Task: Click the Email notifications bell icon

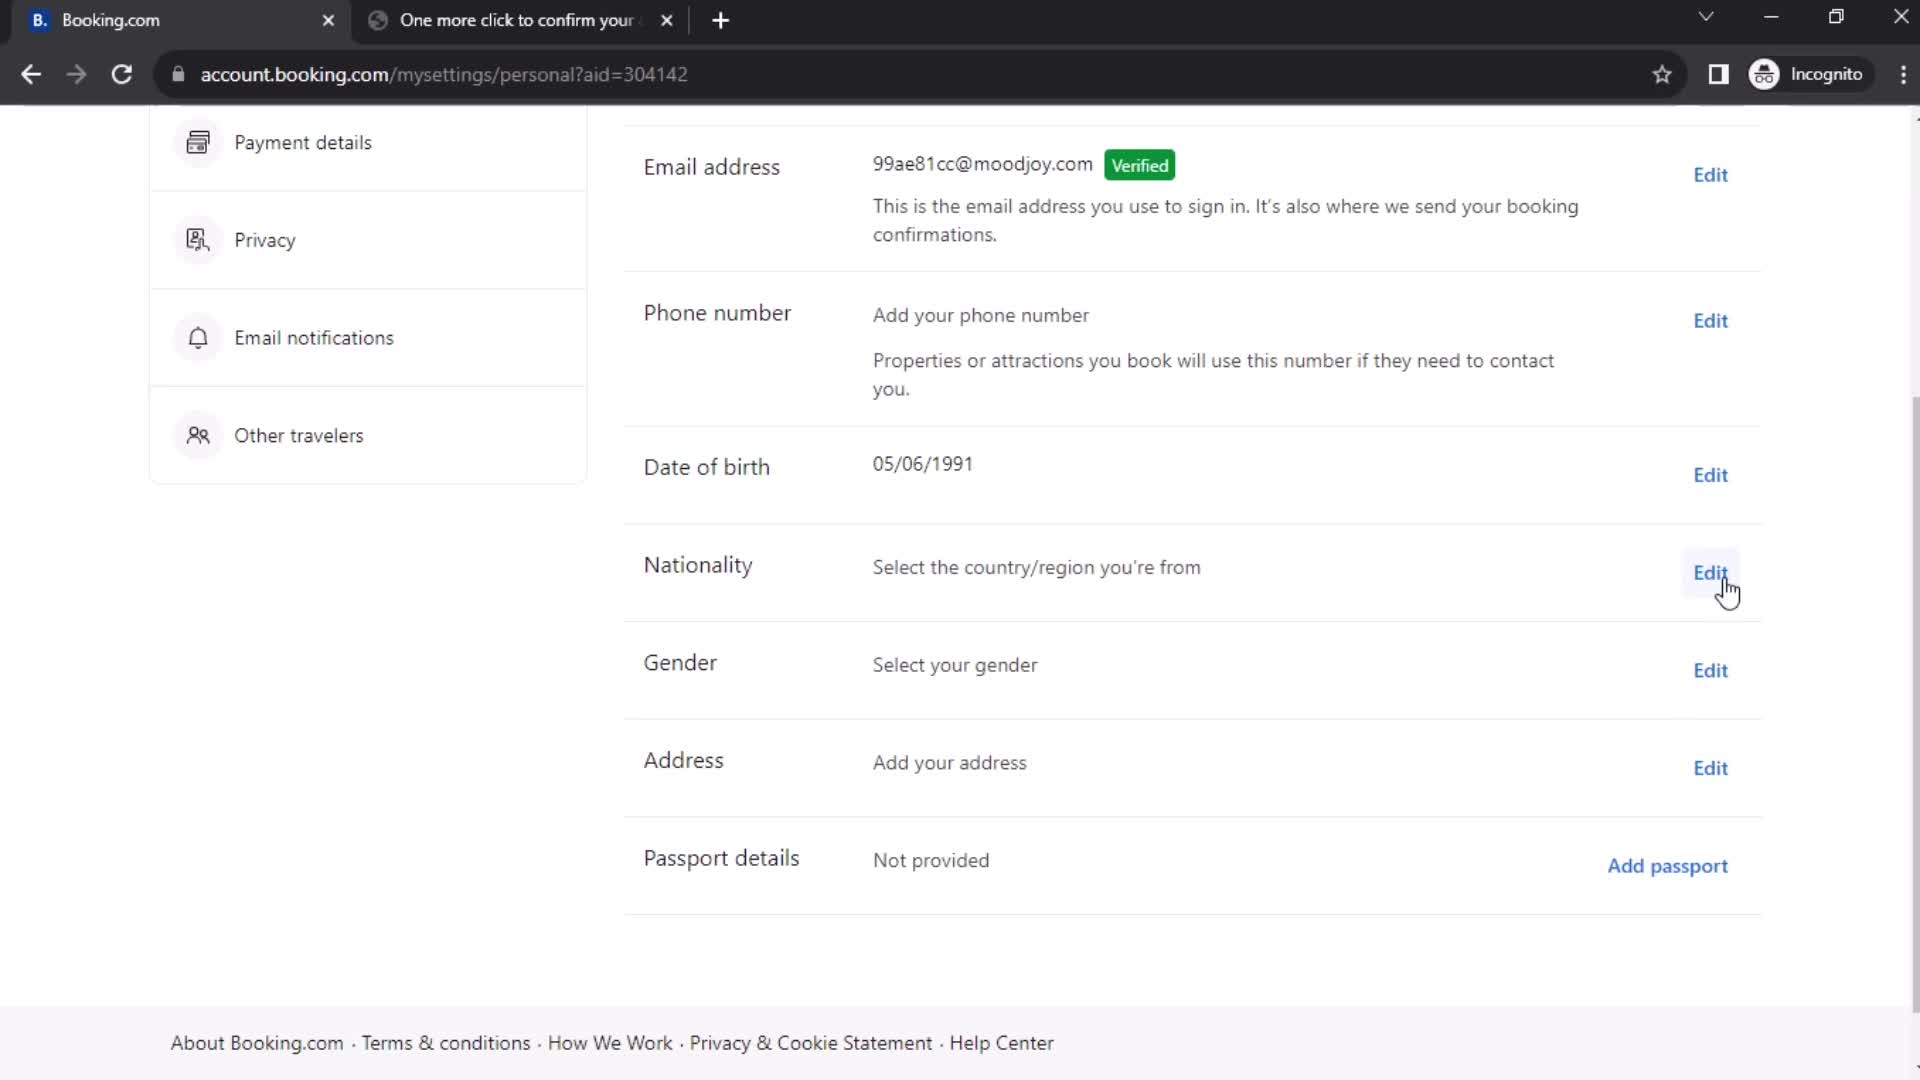Action: point(198,338)
